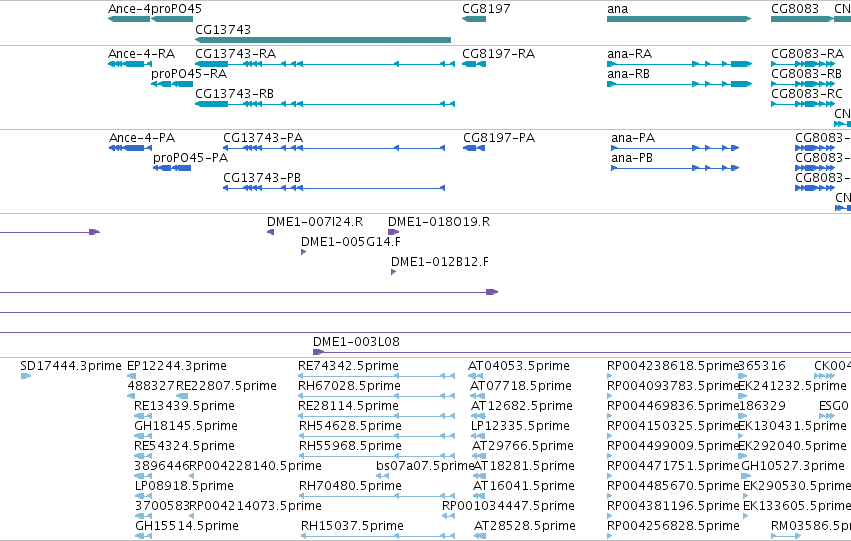Click the Ance-4-RA transcript label

141,54
